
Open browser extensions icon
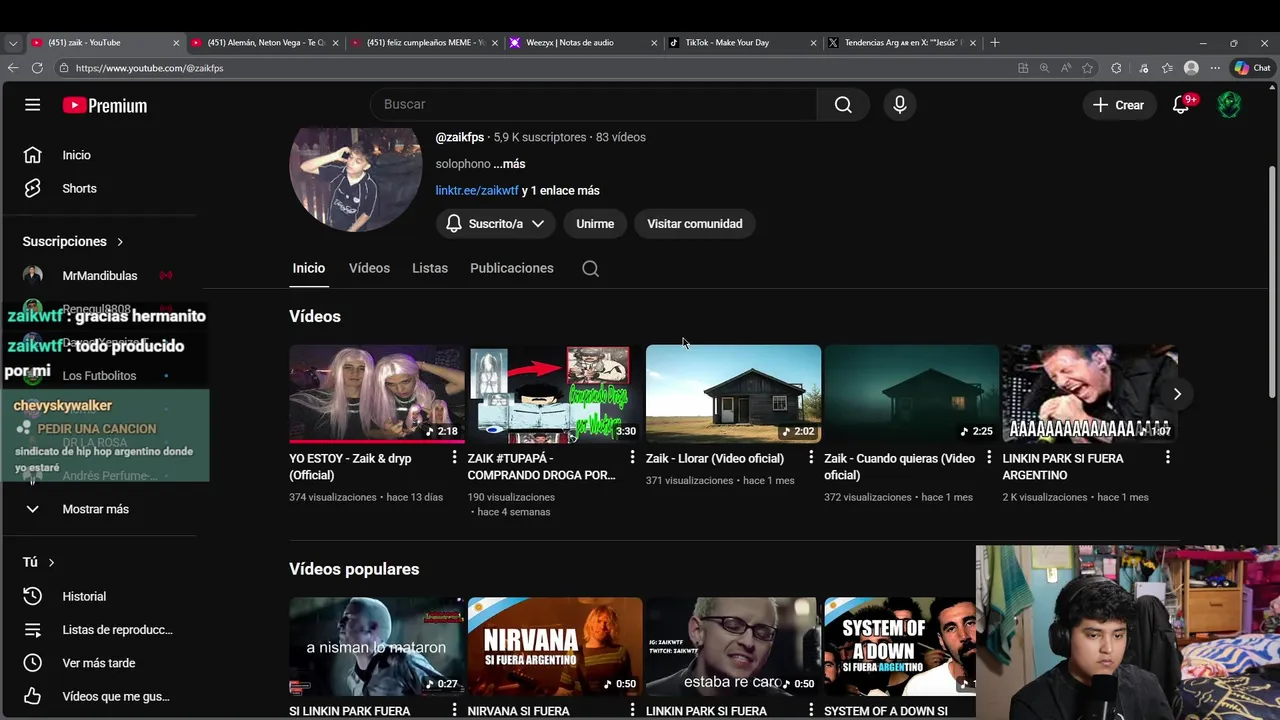pyautogui.click(x=1116, y=68)
